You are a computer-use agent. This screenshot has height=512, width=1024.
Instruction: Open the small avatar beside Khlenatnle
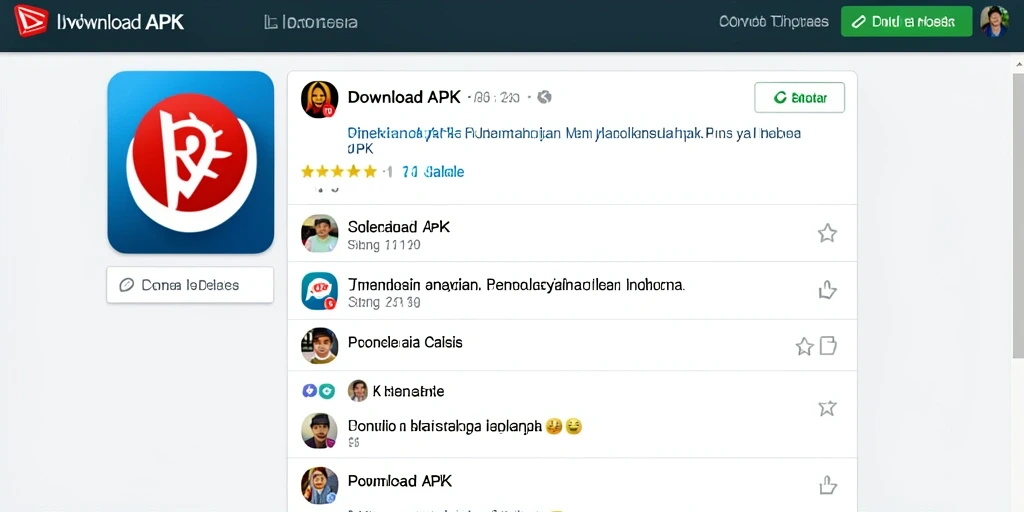[358, 391]
